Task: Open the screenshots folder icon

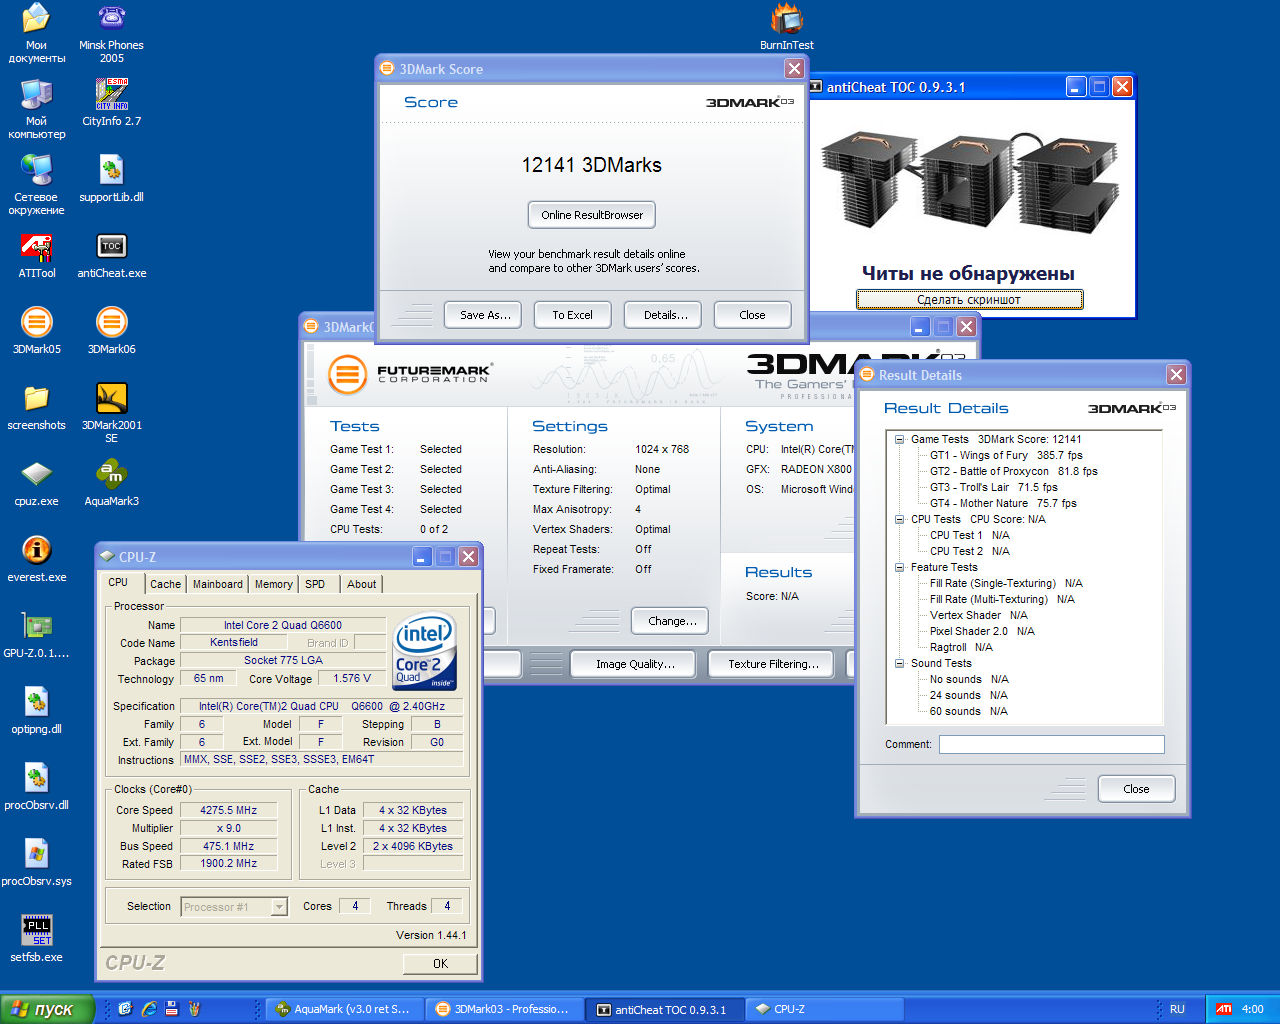Action: [37, 406]
